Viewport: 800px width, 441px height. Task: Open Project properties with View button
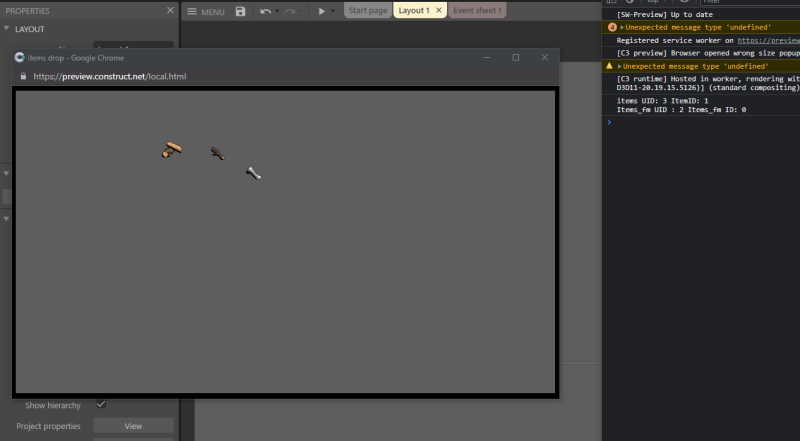pos(133,426)
